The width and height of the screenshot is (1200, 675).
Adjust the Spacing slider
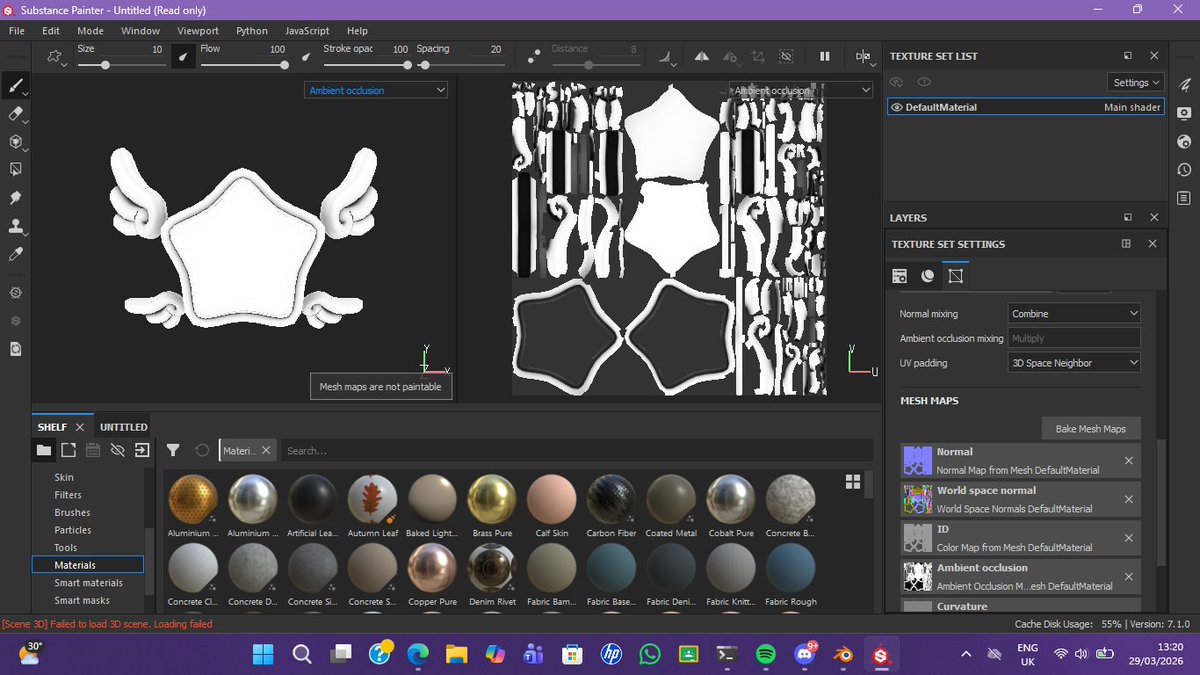pyautogui.click(x=460, y=65)
